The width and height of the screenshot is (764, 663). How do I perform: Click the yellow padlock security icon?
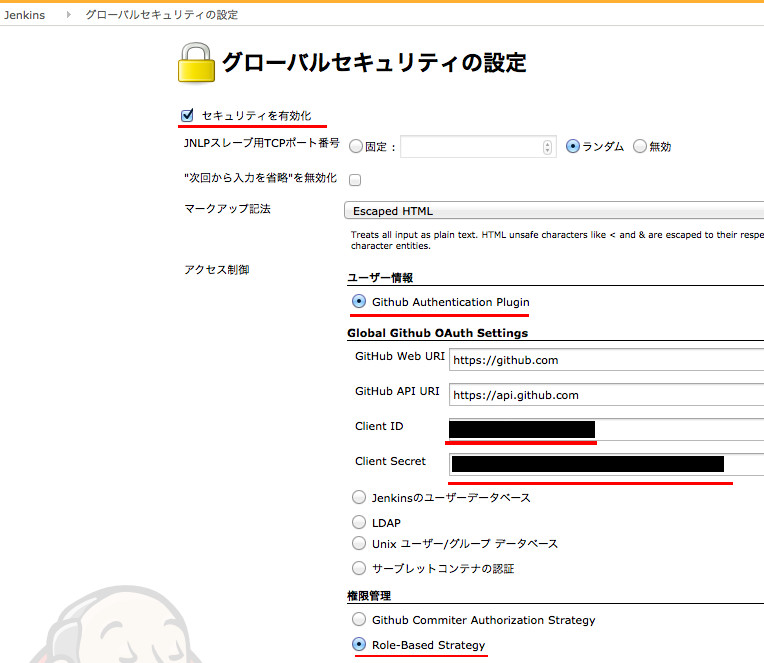196,62
